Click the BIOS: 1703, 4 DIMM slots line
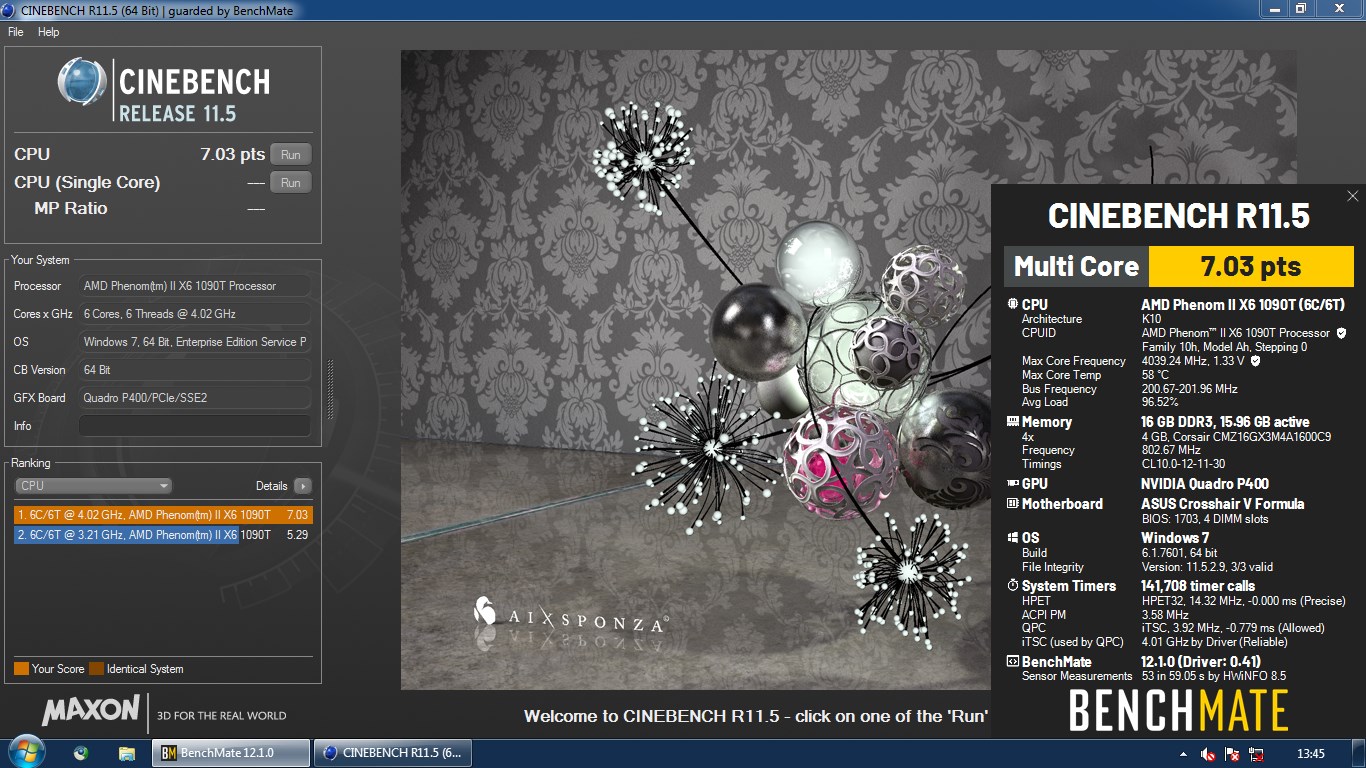This screenshot has height=768, width=1366. point(1205,519)
